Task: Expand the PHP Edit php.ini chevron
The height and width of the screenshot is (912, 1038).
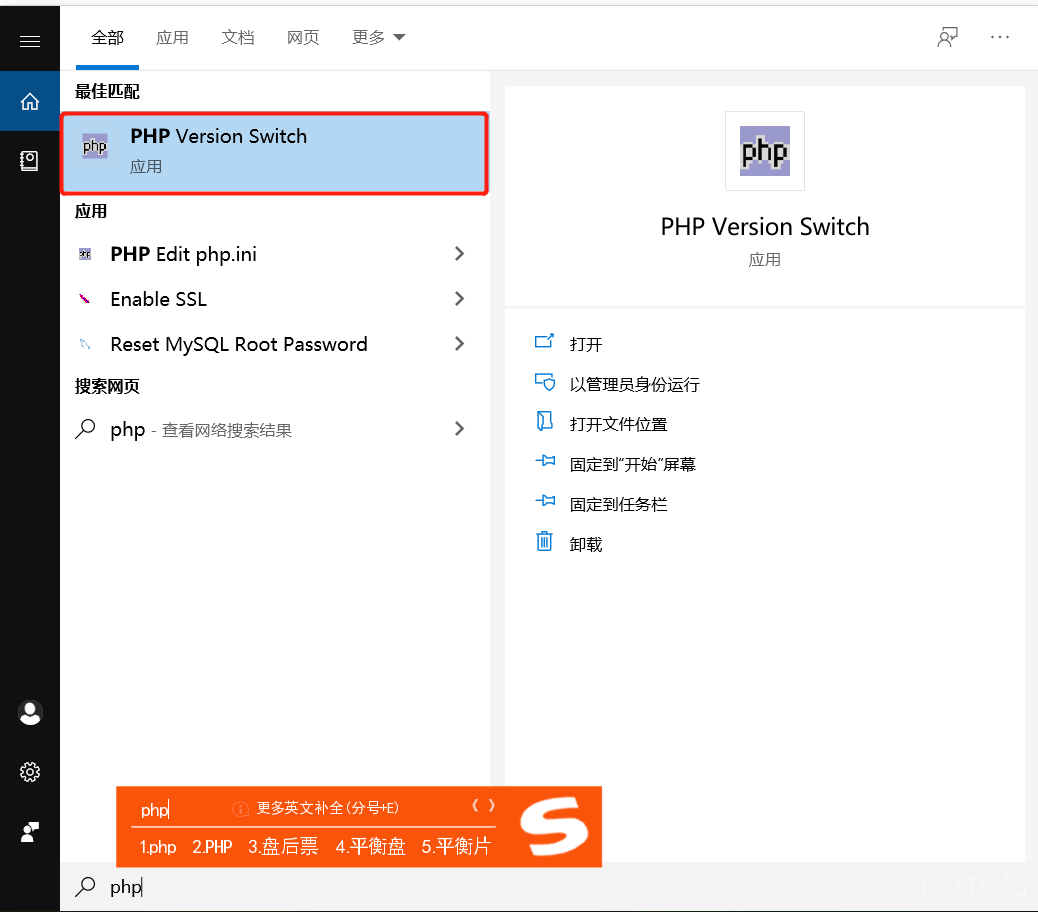Action: tap(459, 253)
